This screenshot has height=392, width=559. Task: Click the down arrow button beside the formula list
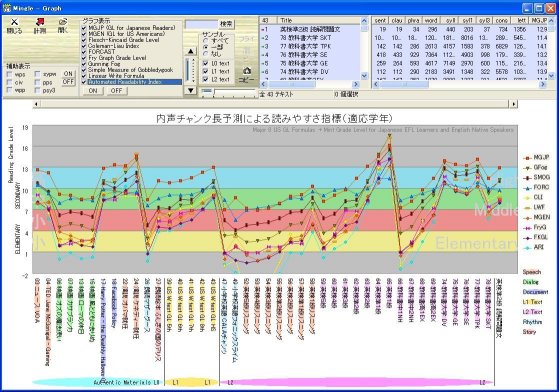click(190, 91)
